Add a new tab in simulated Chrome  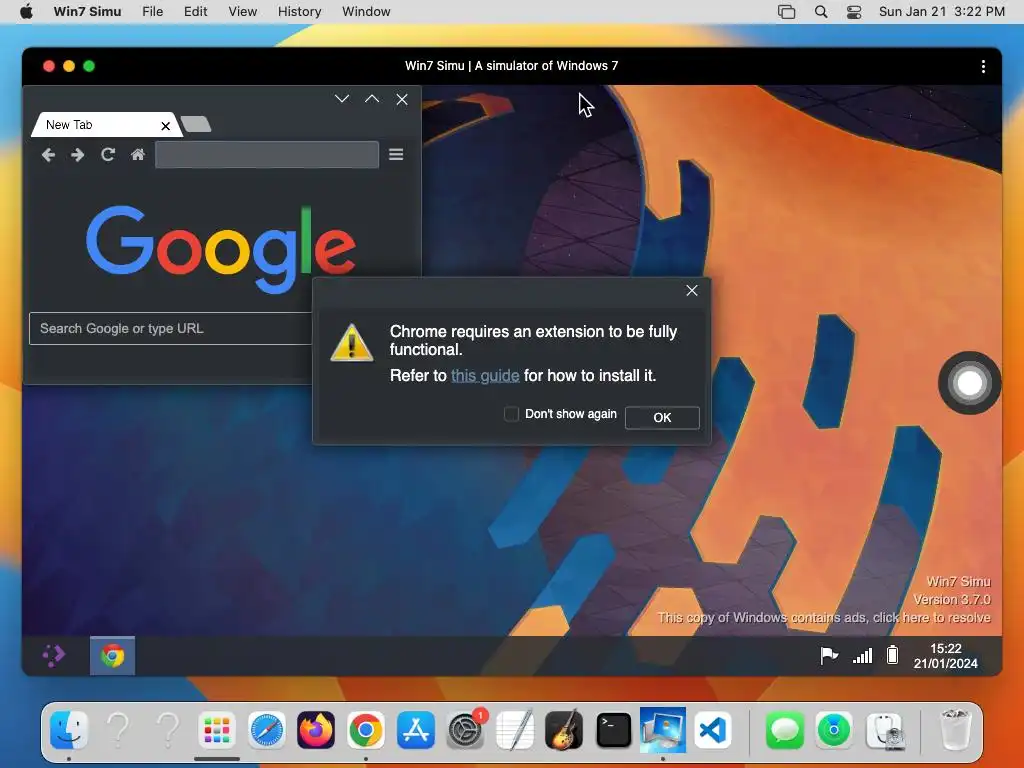click(x=196, y=123)
